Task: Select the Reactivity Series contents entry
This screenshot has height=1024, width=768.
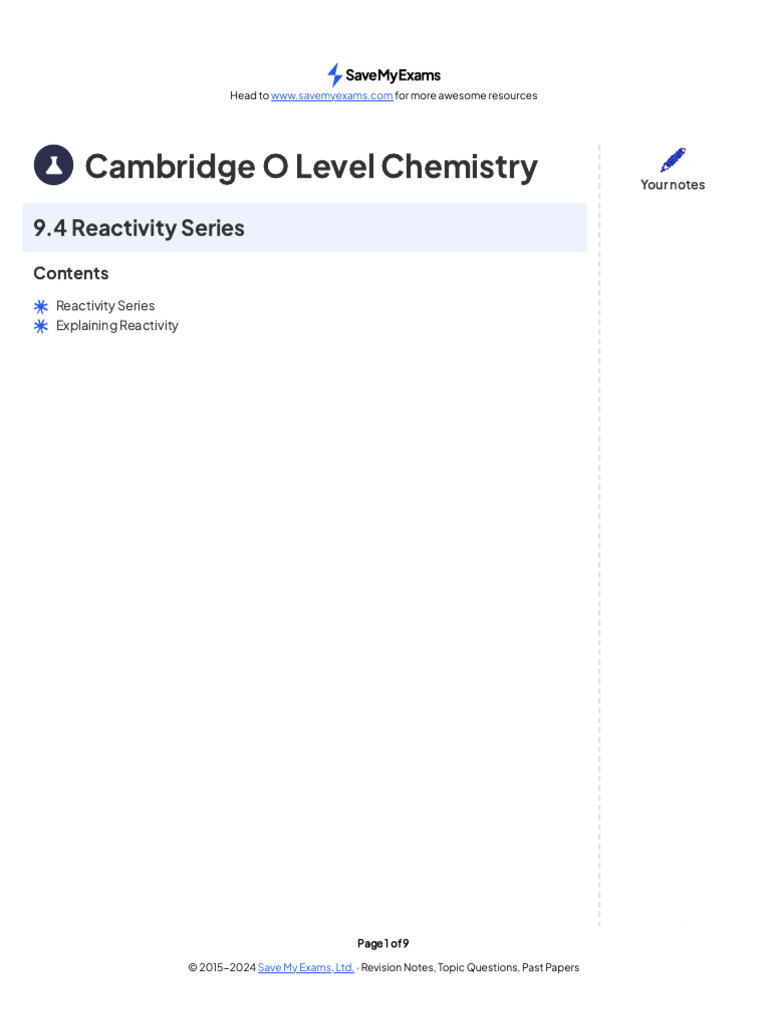Action: (105, 306)
